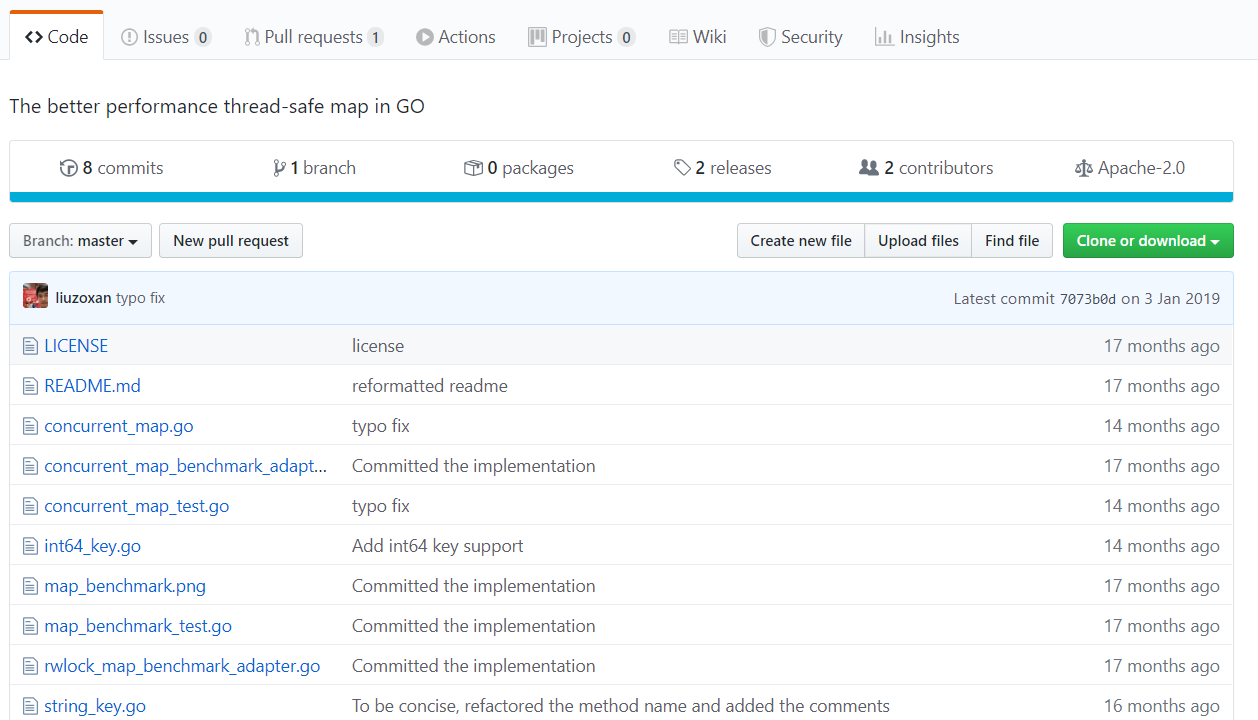Open the Pull requests tab
1258x720 pixels.
pyautogui.click(x=313, y=37)
